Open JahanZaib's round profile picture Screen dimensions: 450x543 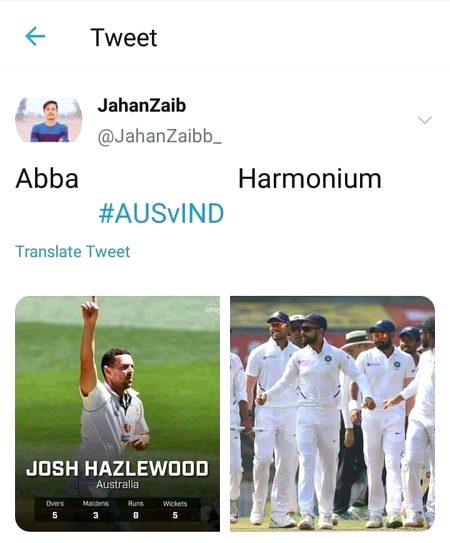49,120
